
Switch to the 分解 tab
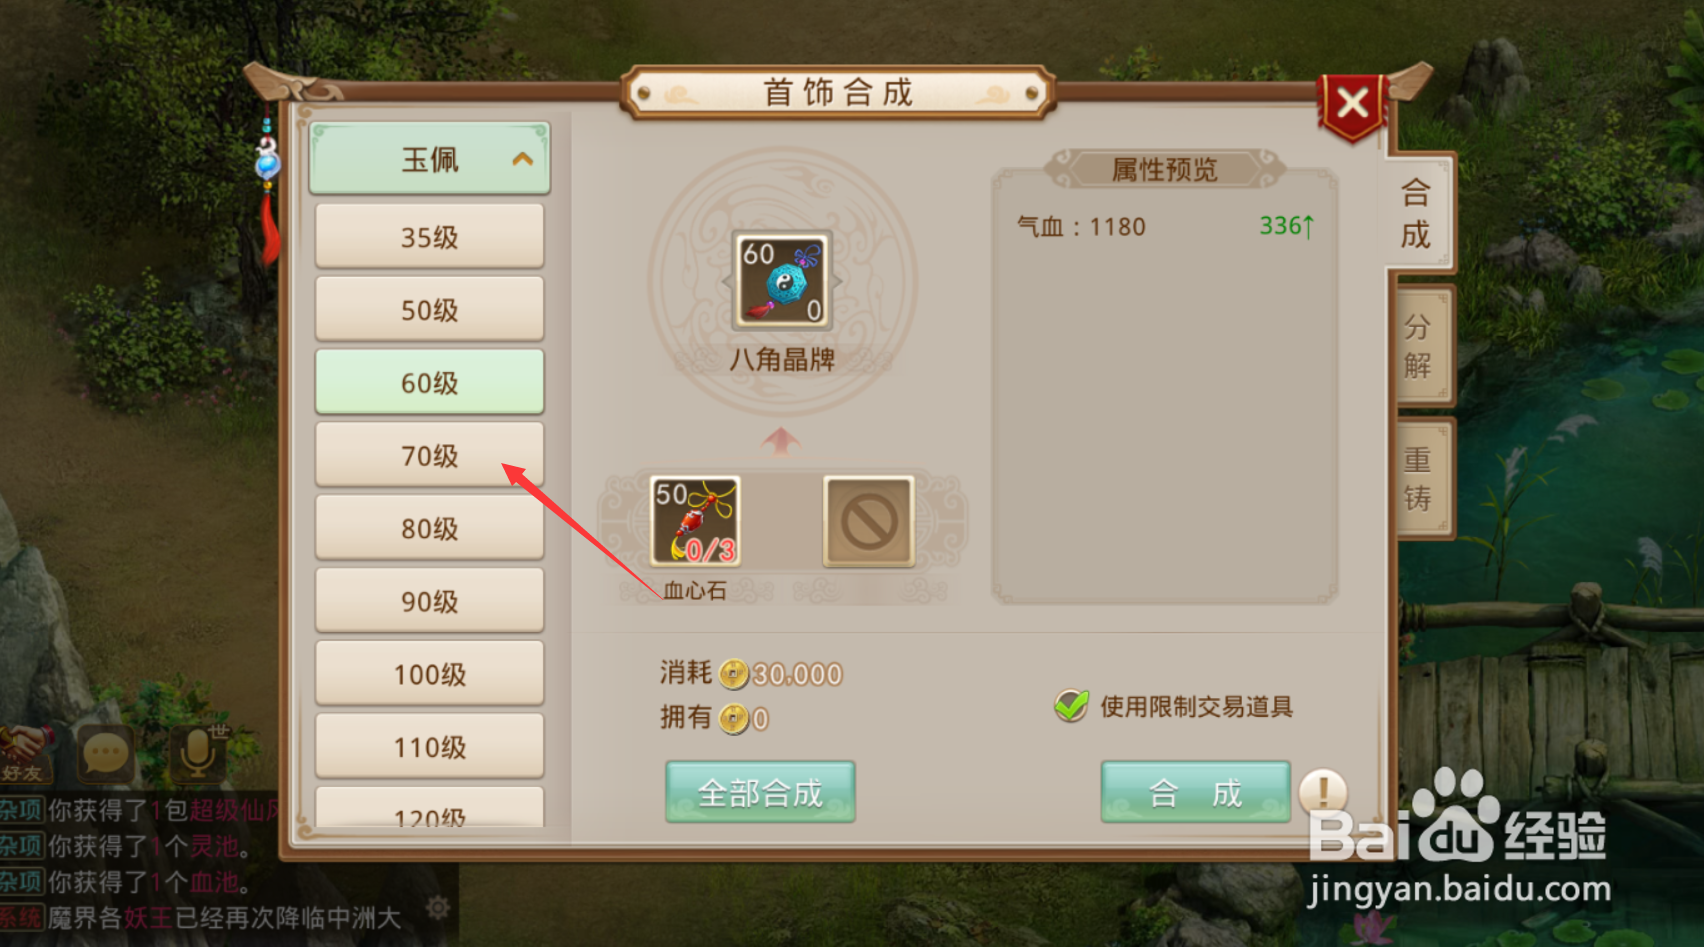point(1419,345)
